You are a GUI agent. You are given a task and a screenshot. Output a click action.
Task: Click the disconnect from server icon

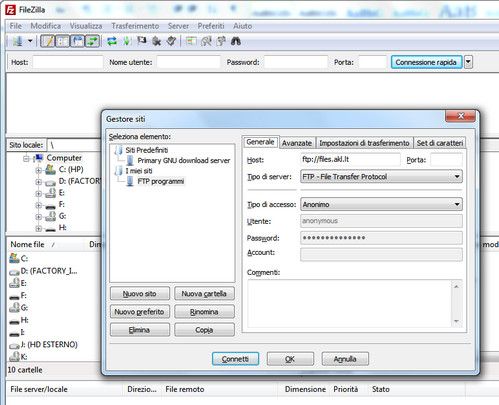(x=156, y=41)
